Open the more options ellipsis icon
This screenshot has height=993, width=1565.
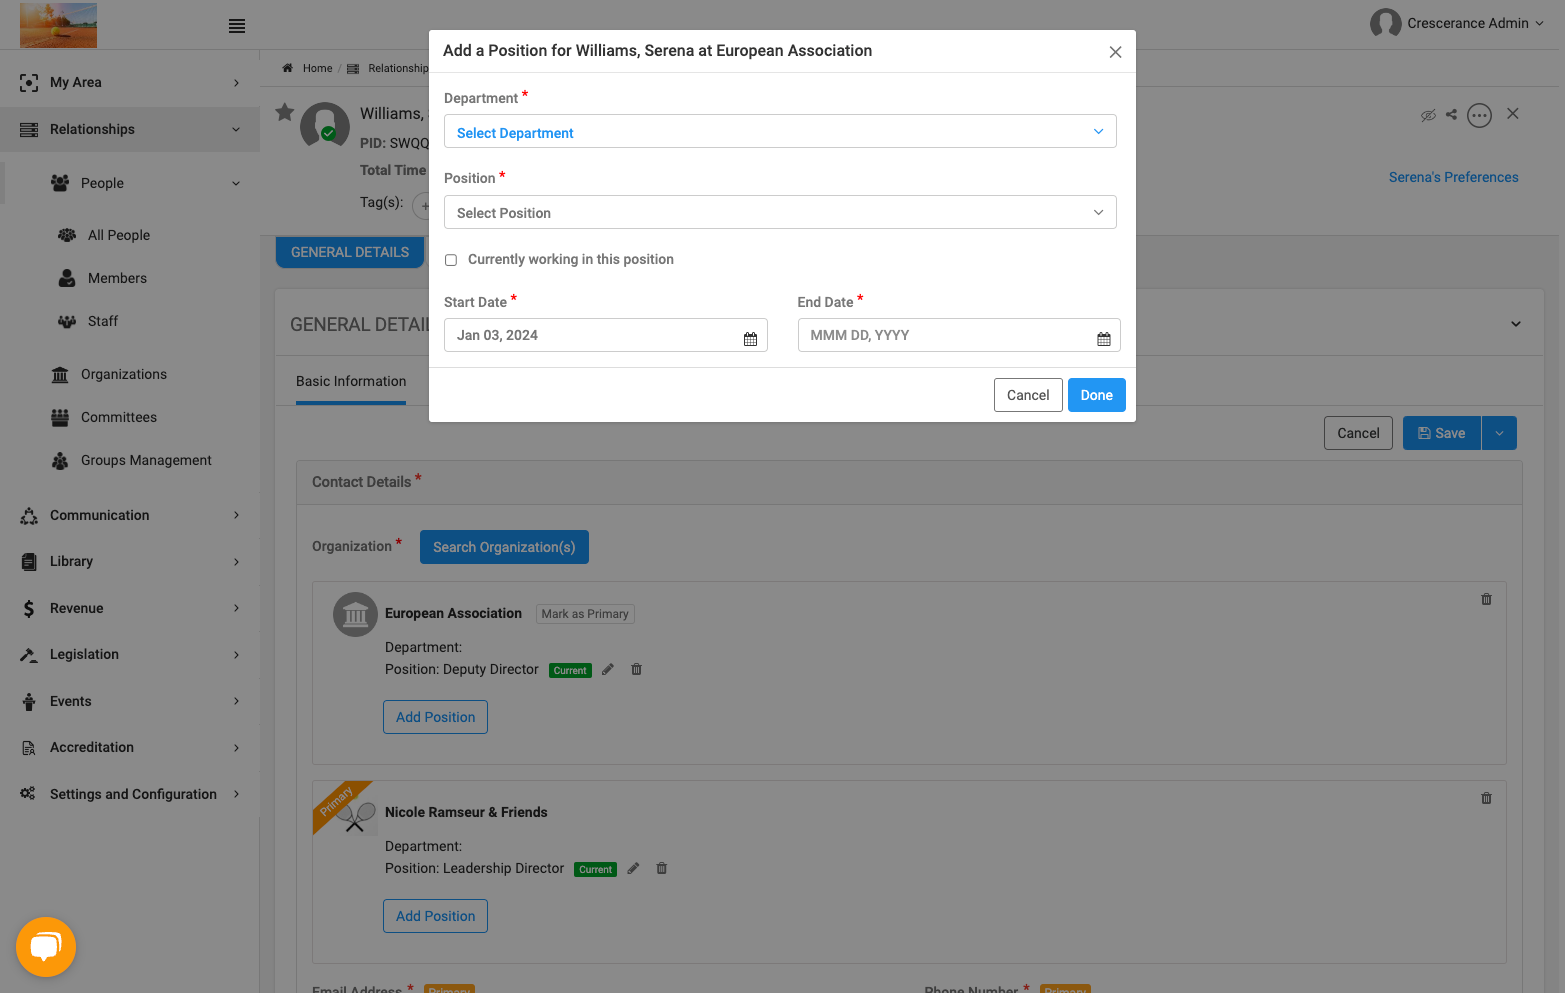click(1479, 116)
